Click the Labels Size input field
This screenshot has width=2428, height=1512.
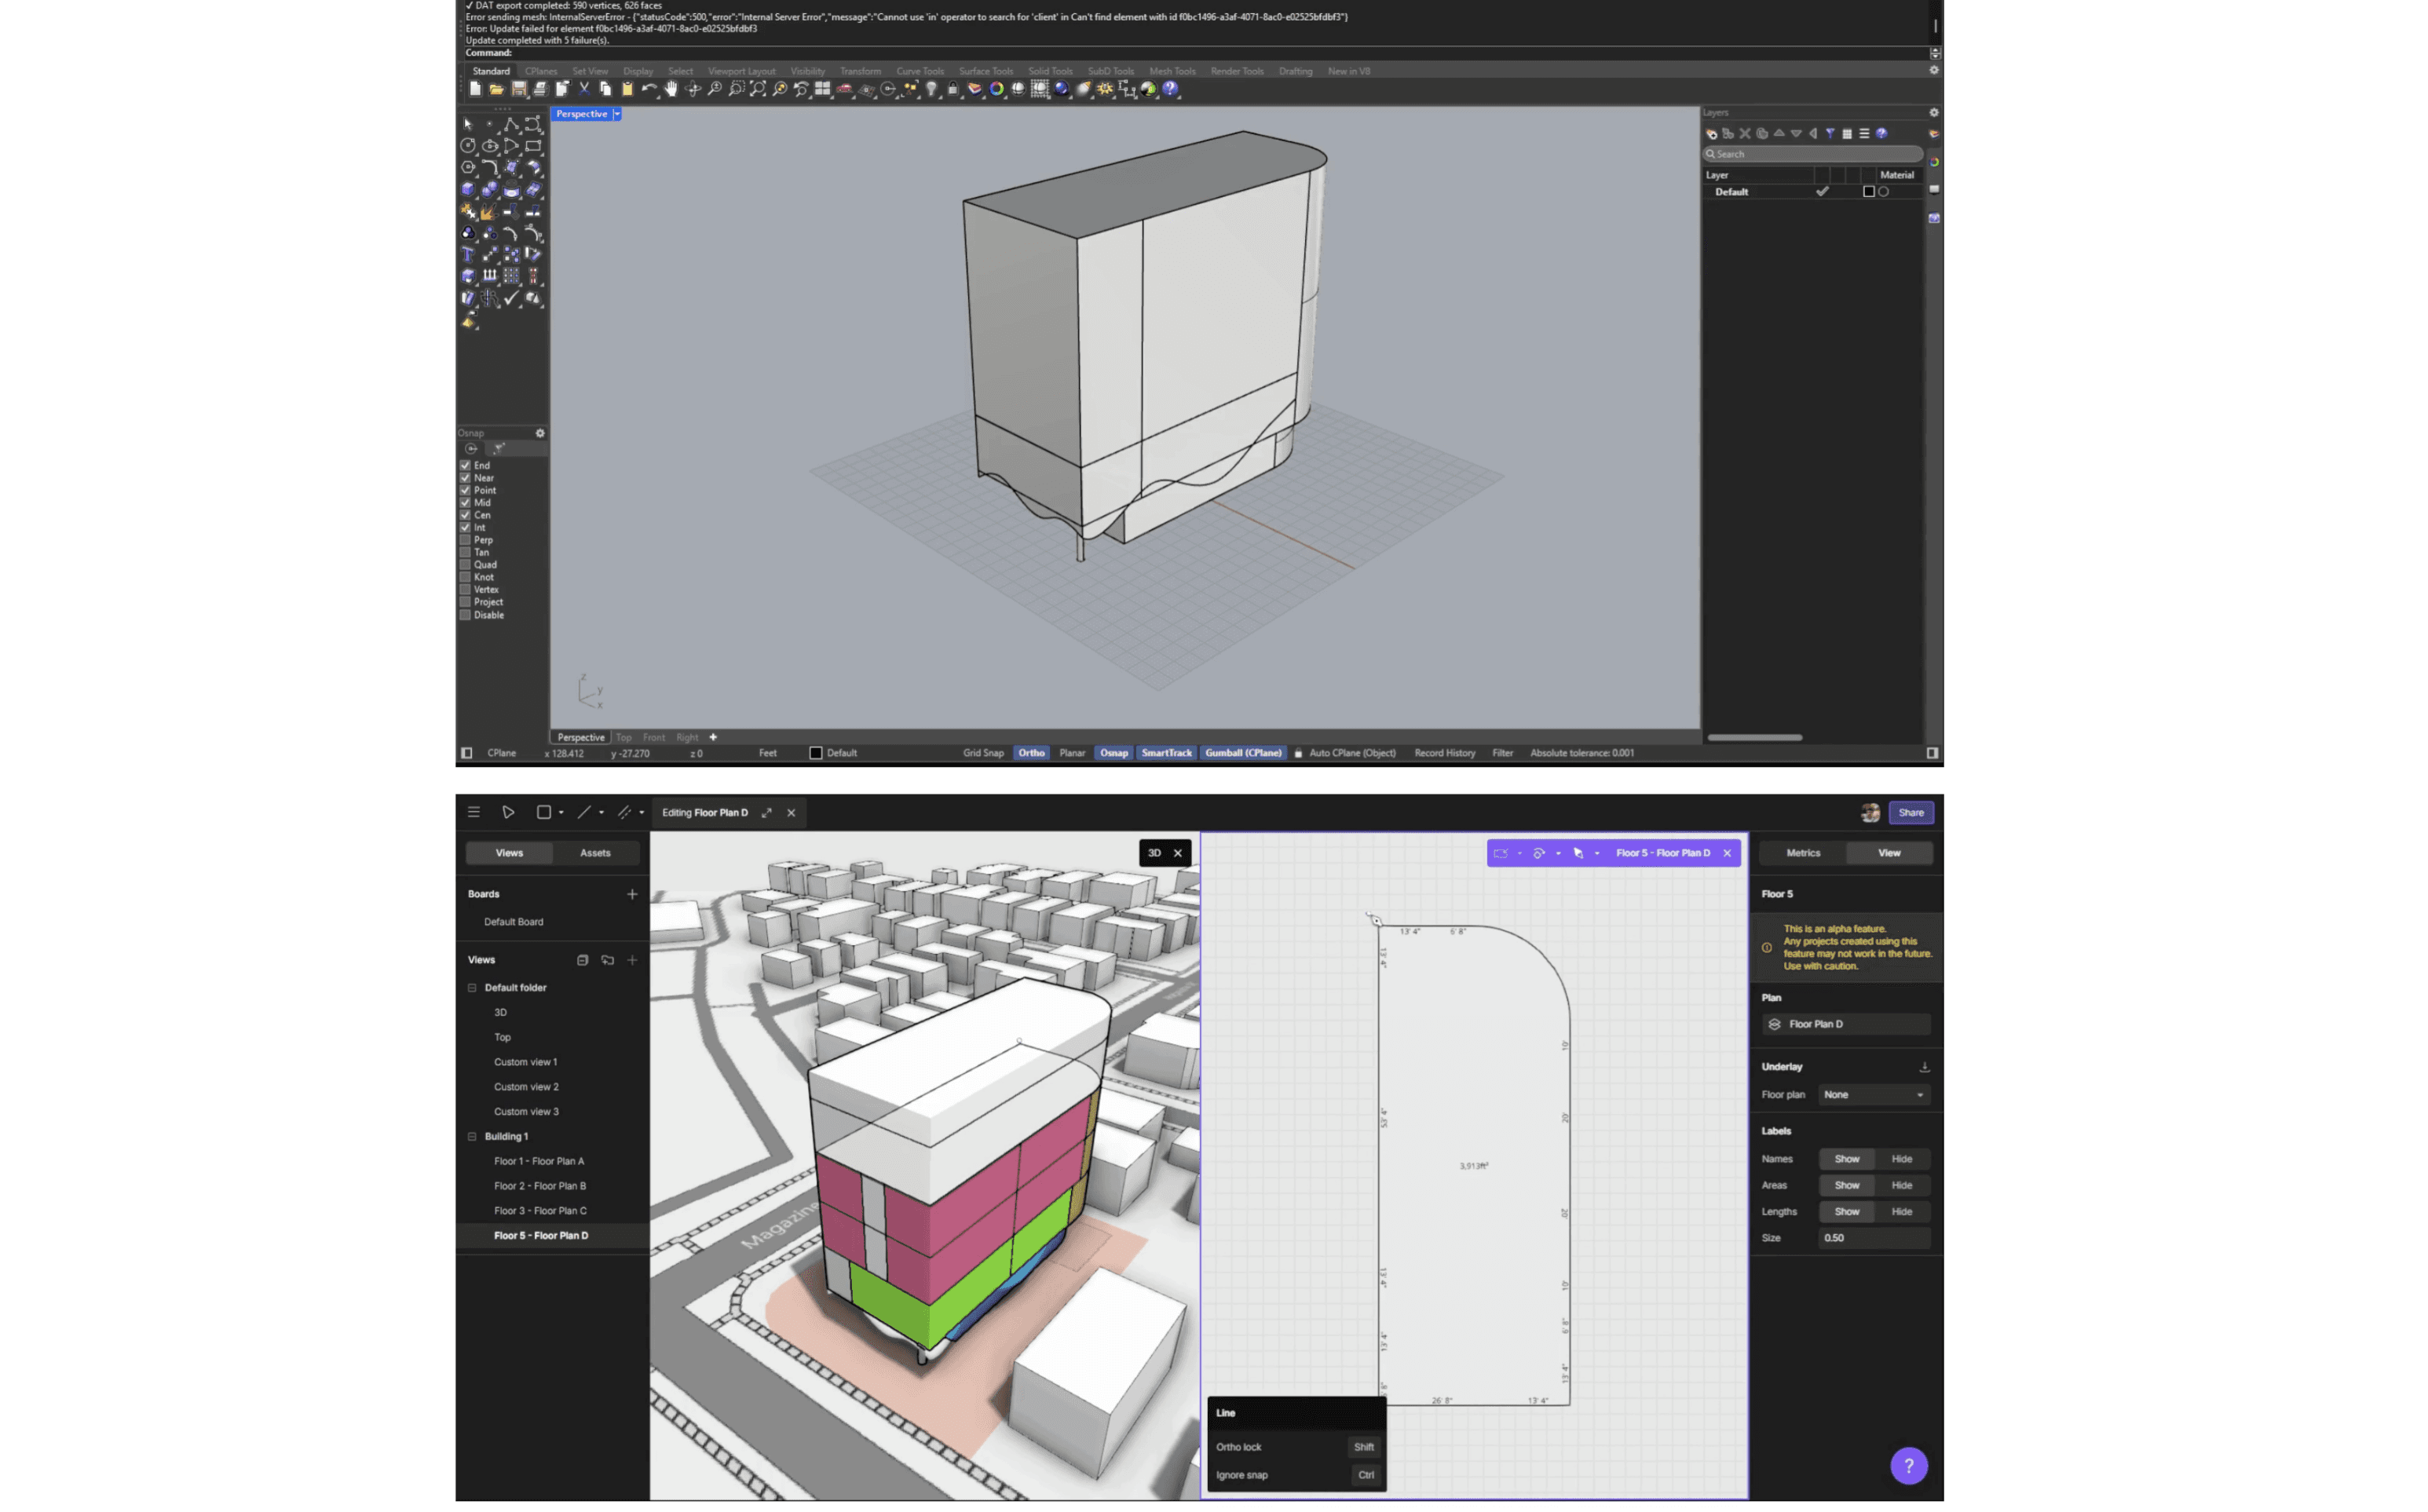pos(1872,1238)
